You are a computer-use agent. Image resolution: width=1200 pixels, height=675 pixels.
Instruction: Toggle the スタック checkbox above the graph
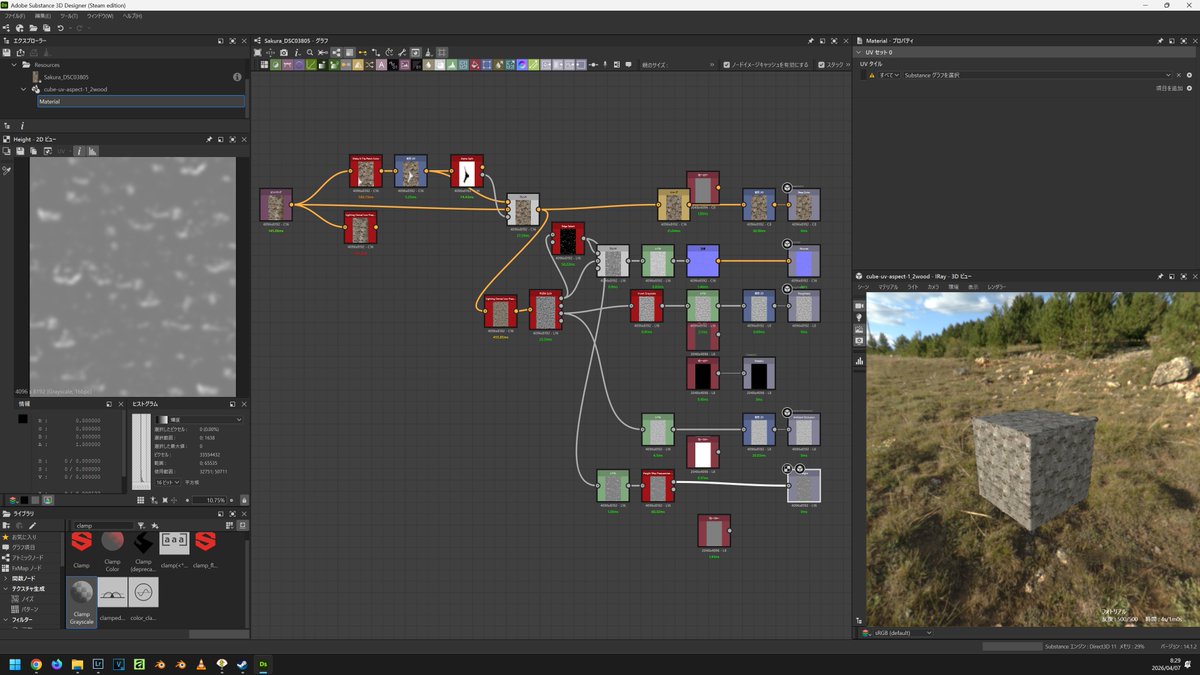pos(821,64)
